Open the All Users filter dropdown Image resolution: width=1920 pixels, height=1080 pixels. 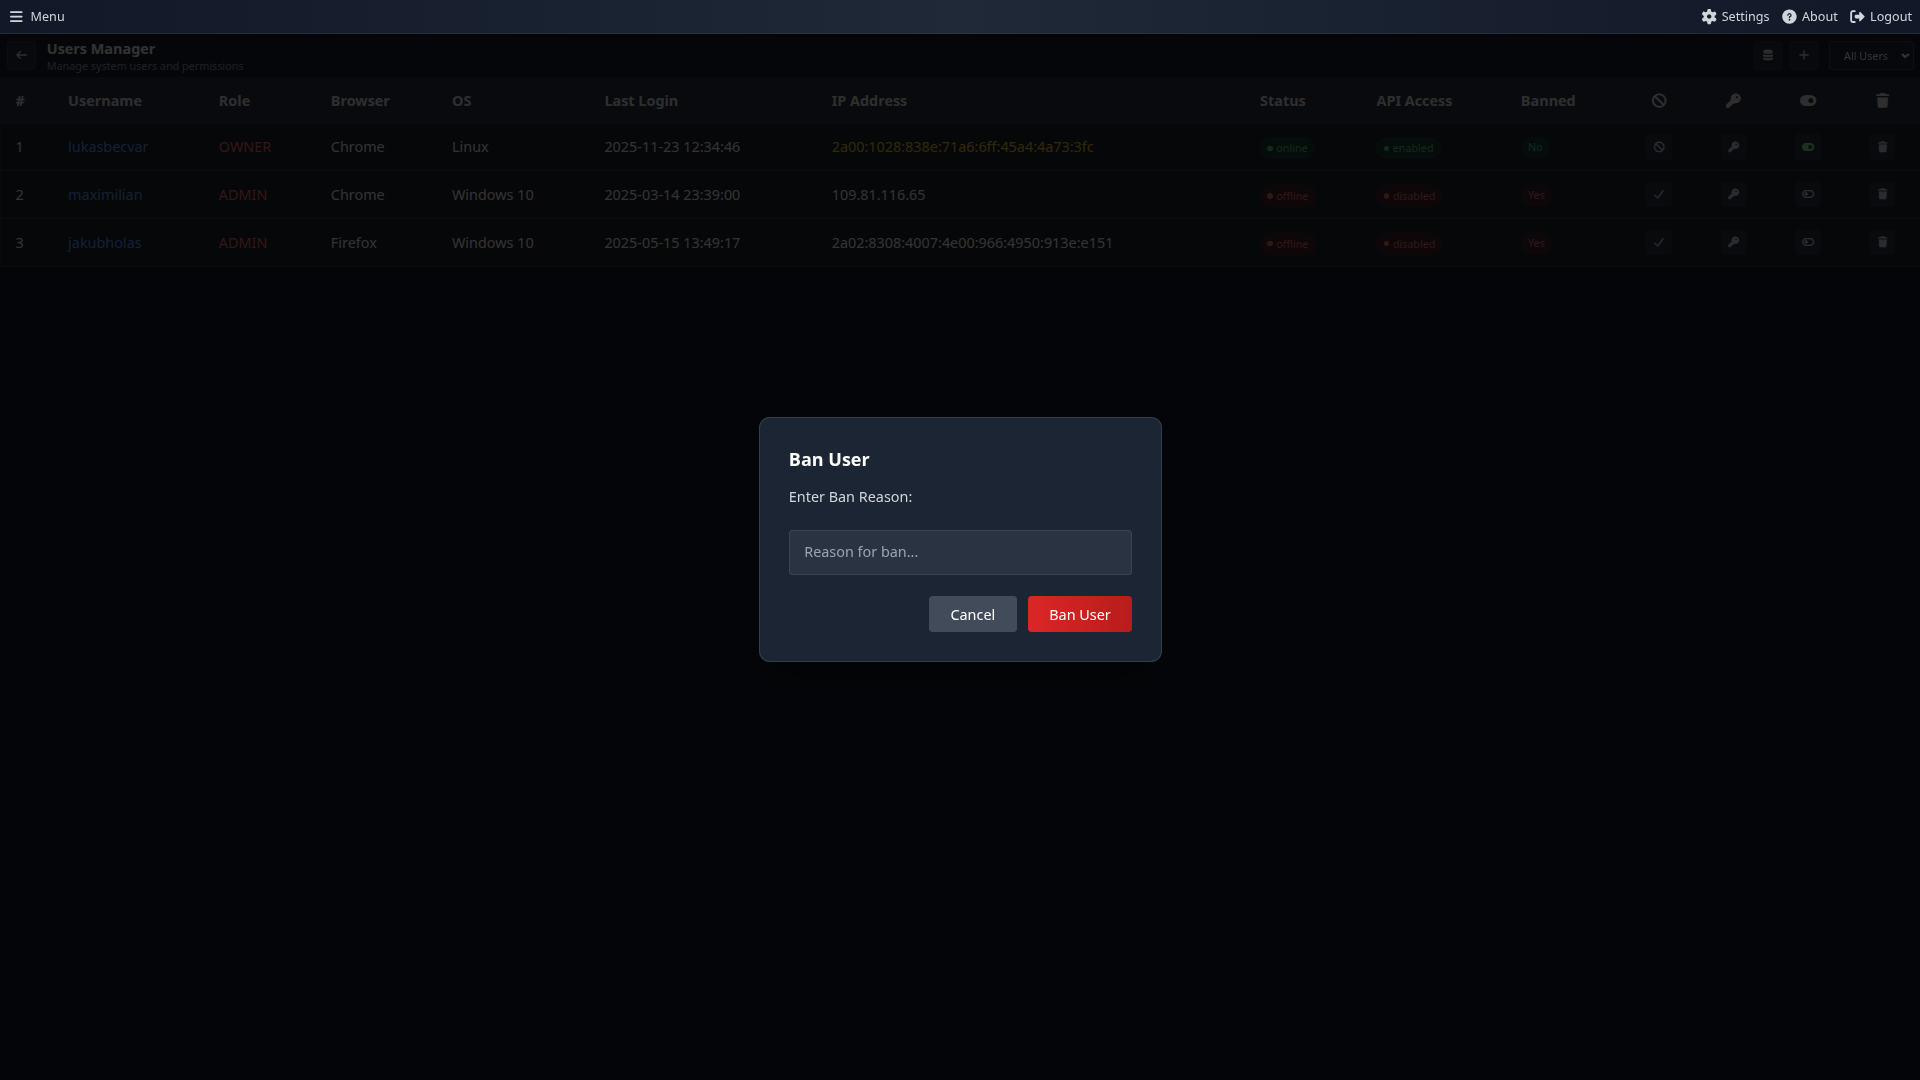pyautogui.click(x=1873, y=55)
